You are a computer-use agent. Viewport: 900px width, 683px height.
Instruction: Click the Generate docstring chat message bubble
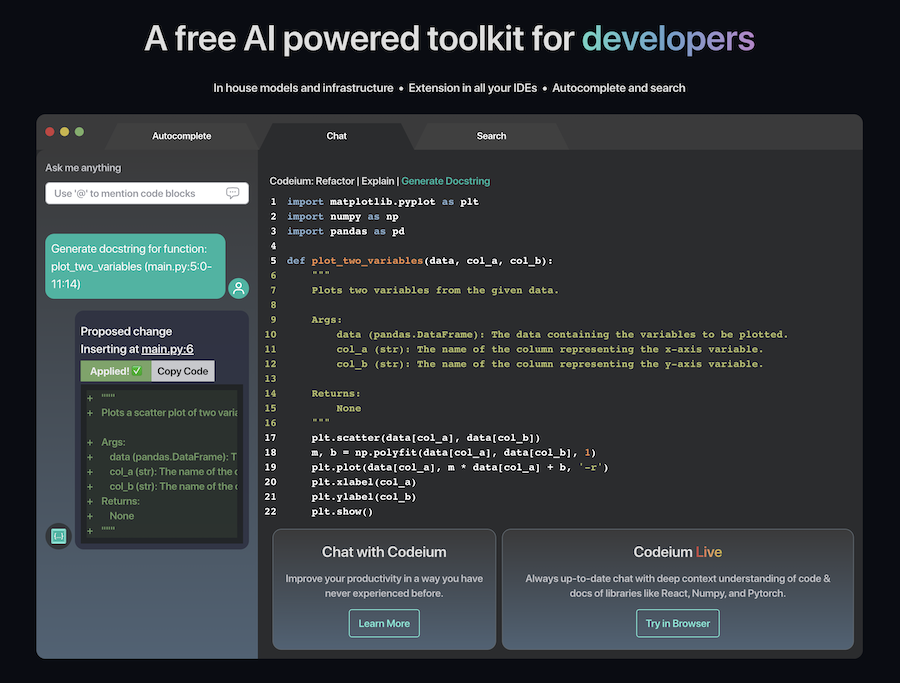coord(135,266)
